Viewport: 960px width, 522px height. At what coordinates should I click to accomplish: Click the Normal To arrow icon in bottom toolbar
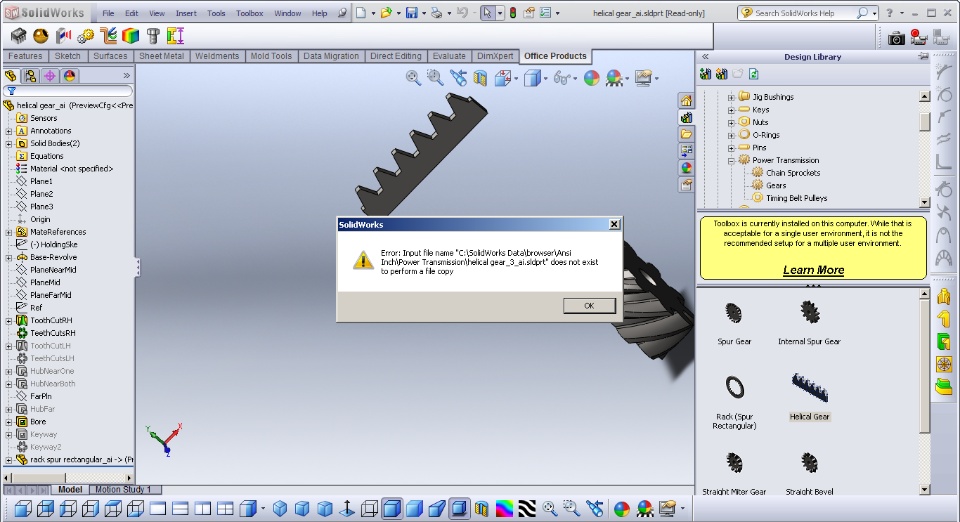coord(347,509)
